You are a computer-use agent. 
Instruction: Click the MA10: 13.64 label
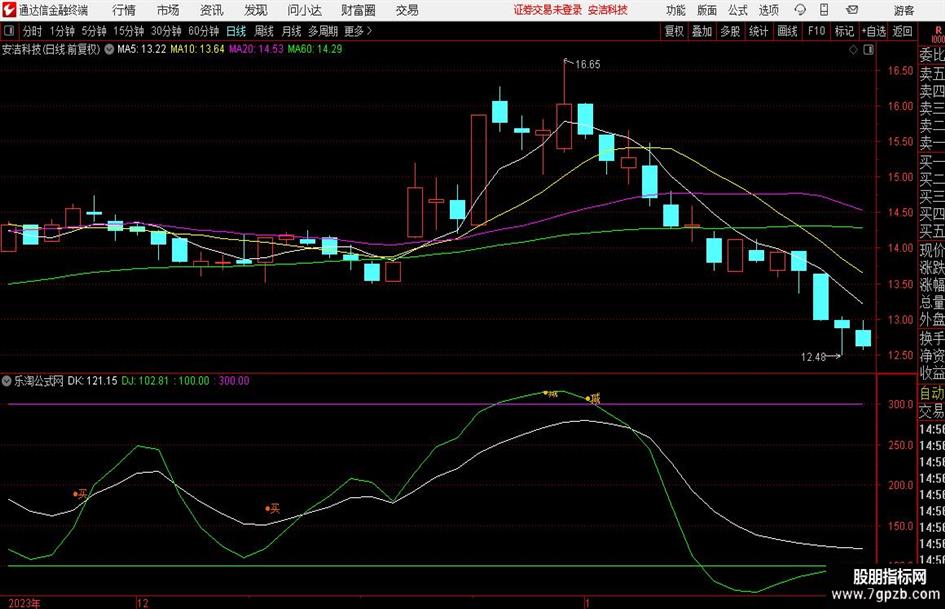click(197, 49)
